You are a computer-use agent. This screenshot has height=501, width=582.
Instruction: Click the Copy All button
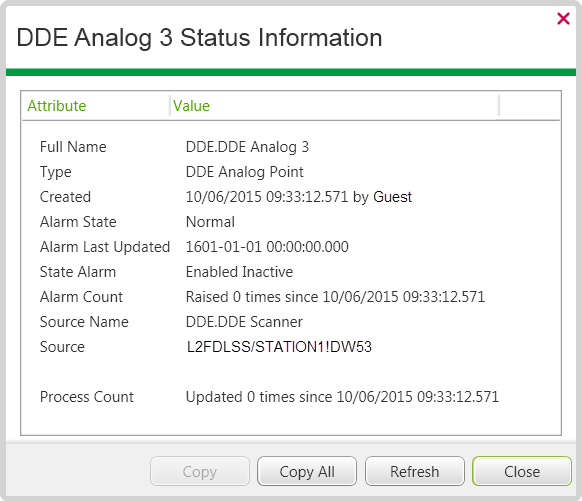click(307, 471)
